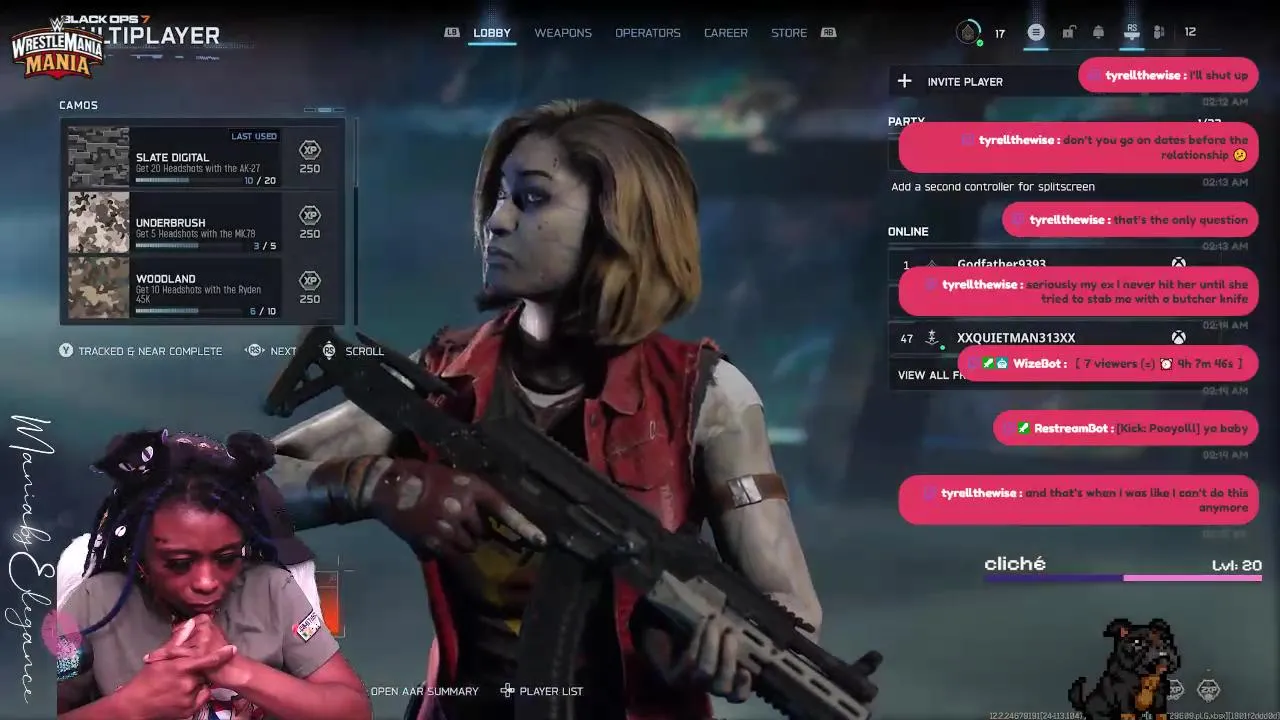1280x720 pixels.
Task: Click the RS button icon beside Next
Action: pyautogui.click(x=254, y=351)
